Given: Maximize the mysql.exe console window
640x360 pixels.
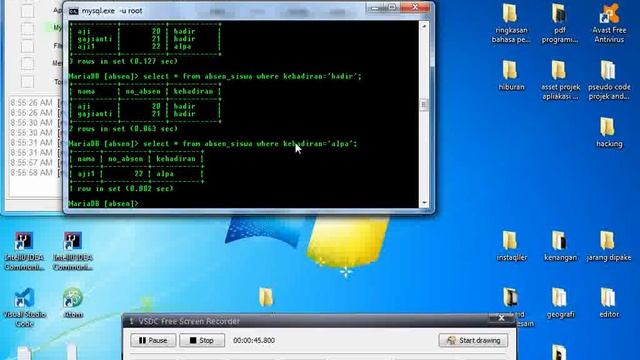Looking at the screenshot, I should [x=392, y=7].
